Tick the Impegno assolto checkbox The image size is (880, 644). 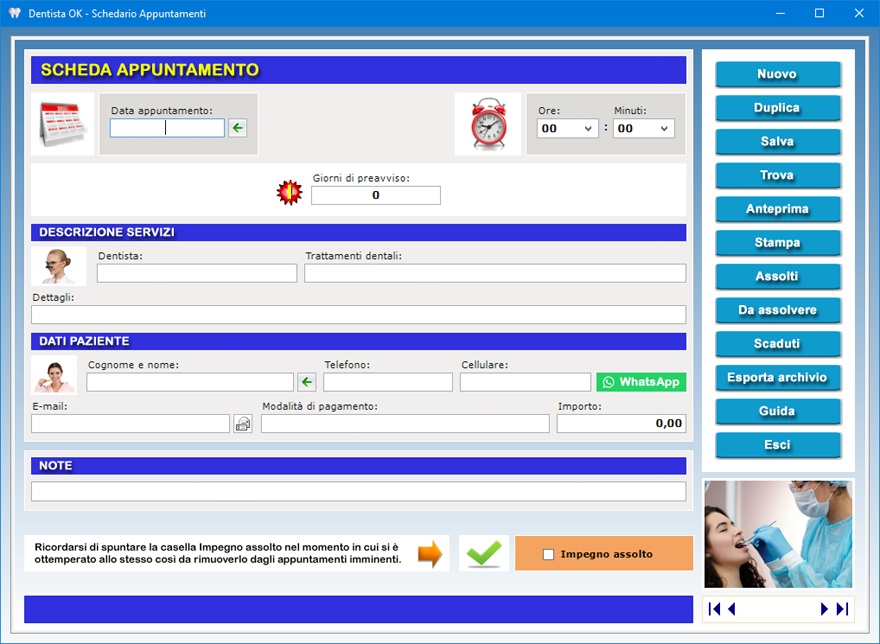click(548, 554)
